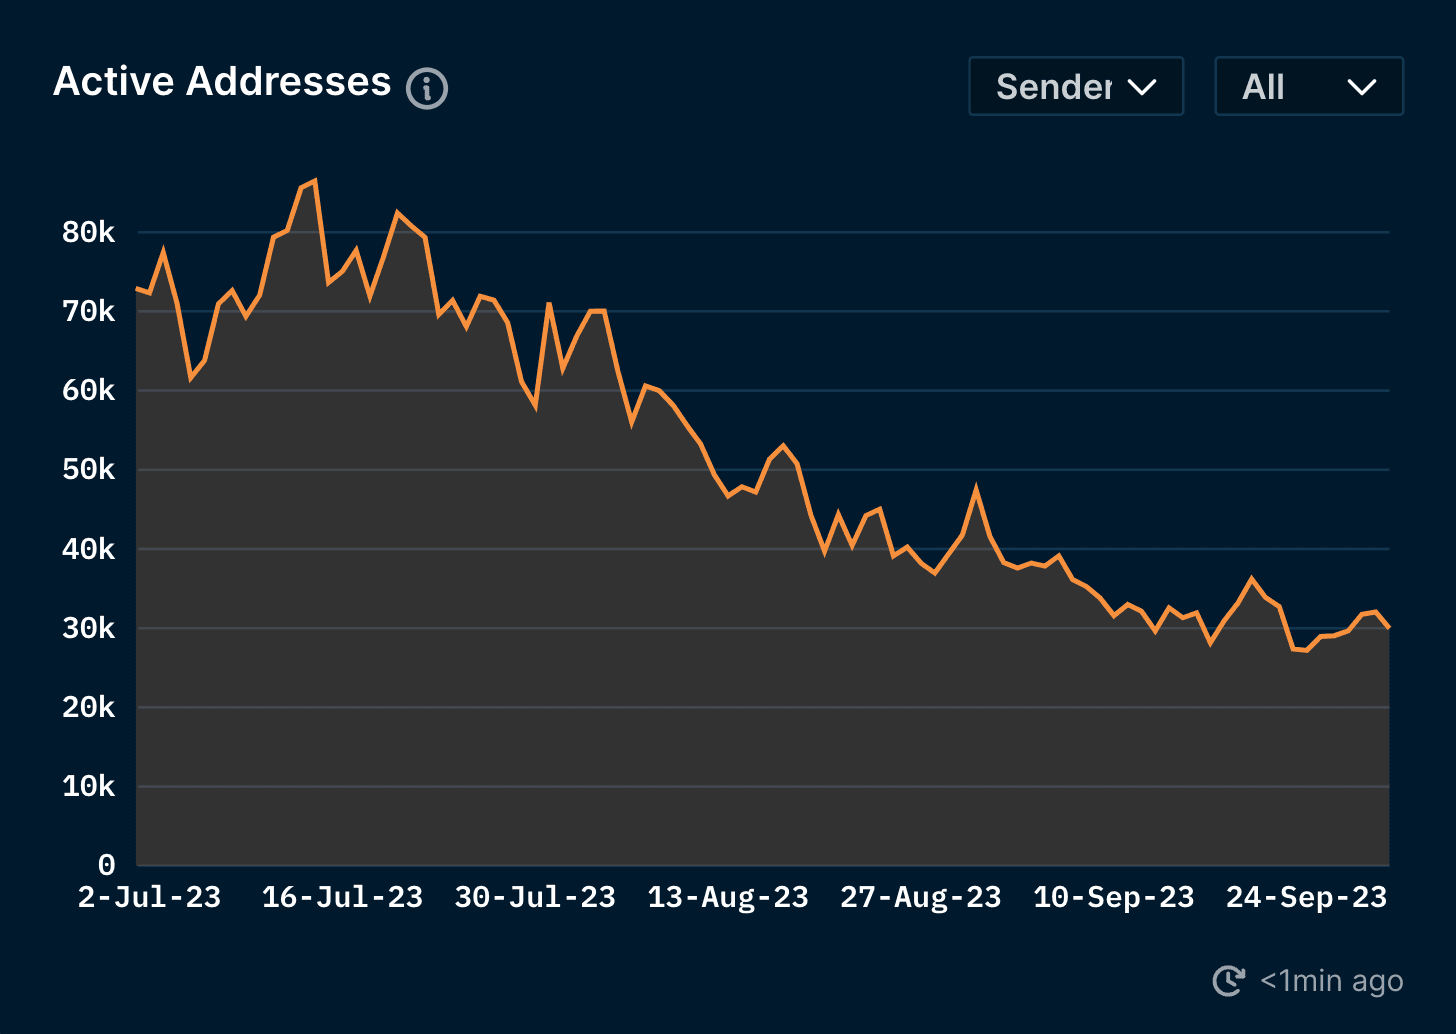Click the Active Addresses title

point(222,82)
